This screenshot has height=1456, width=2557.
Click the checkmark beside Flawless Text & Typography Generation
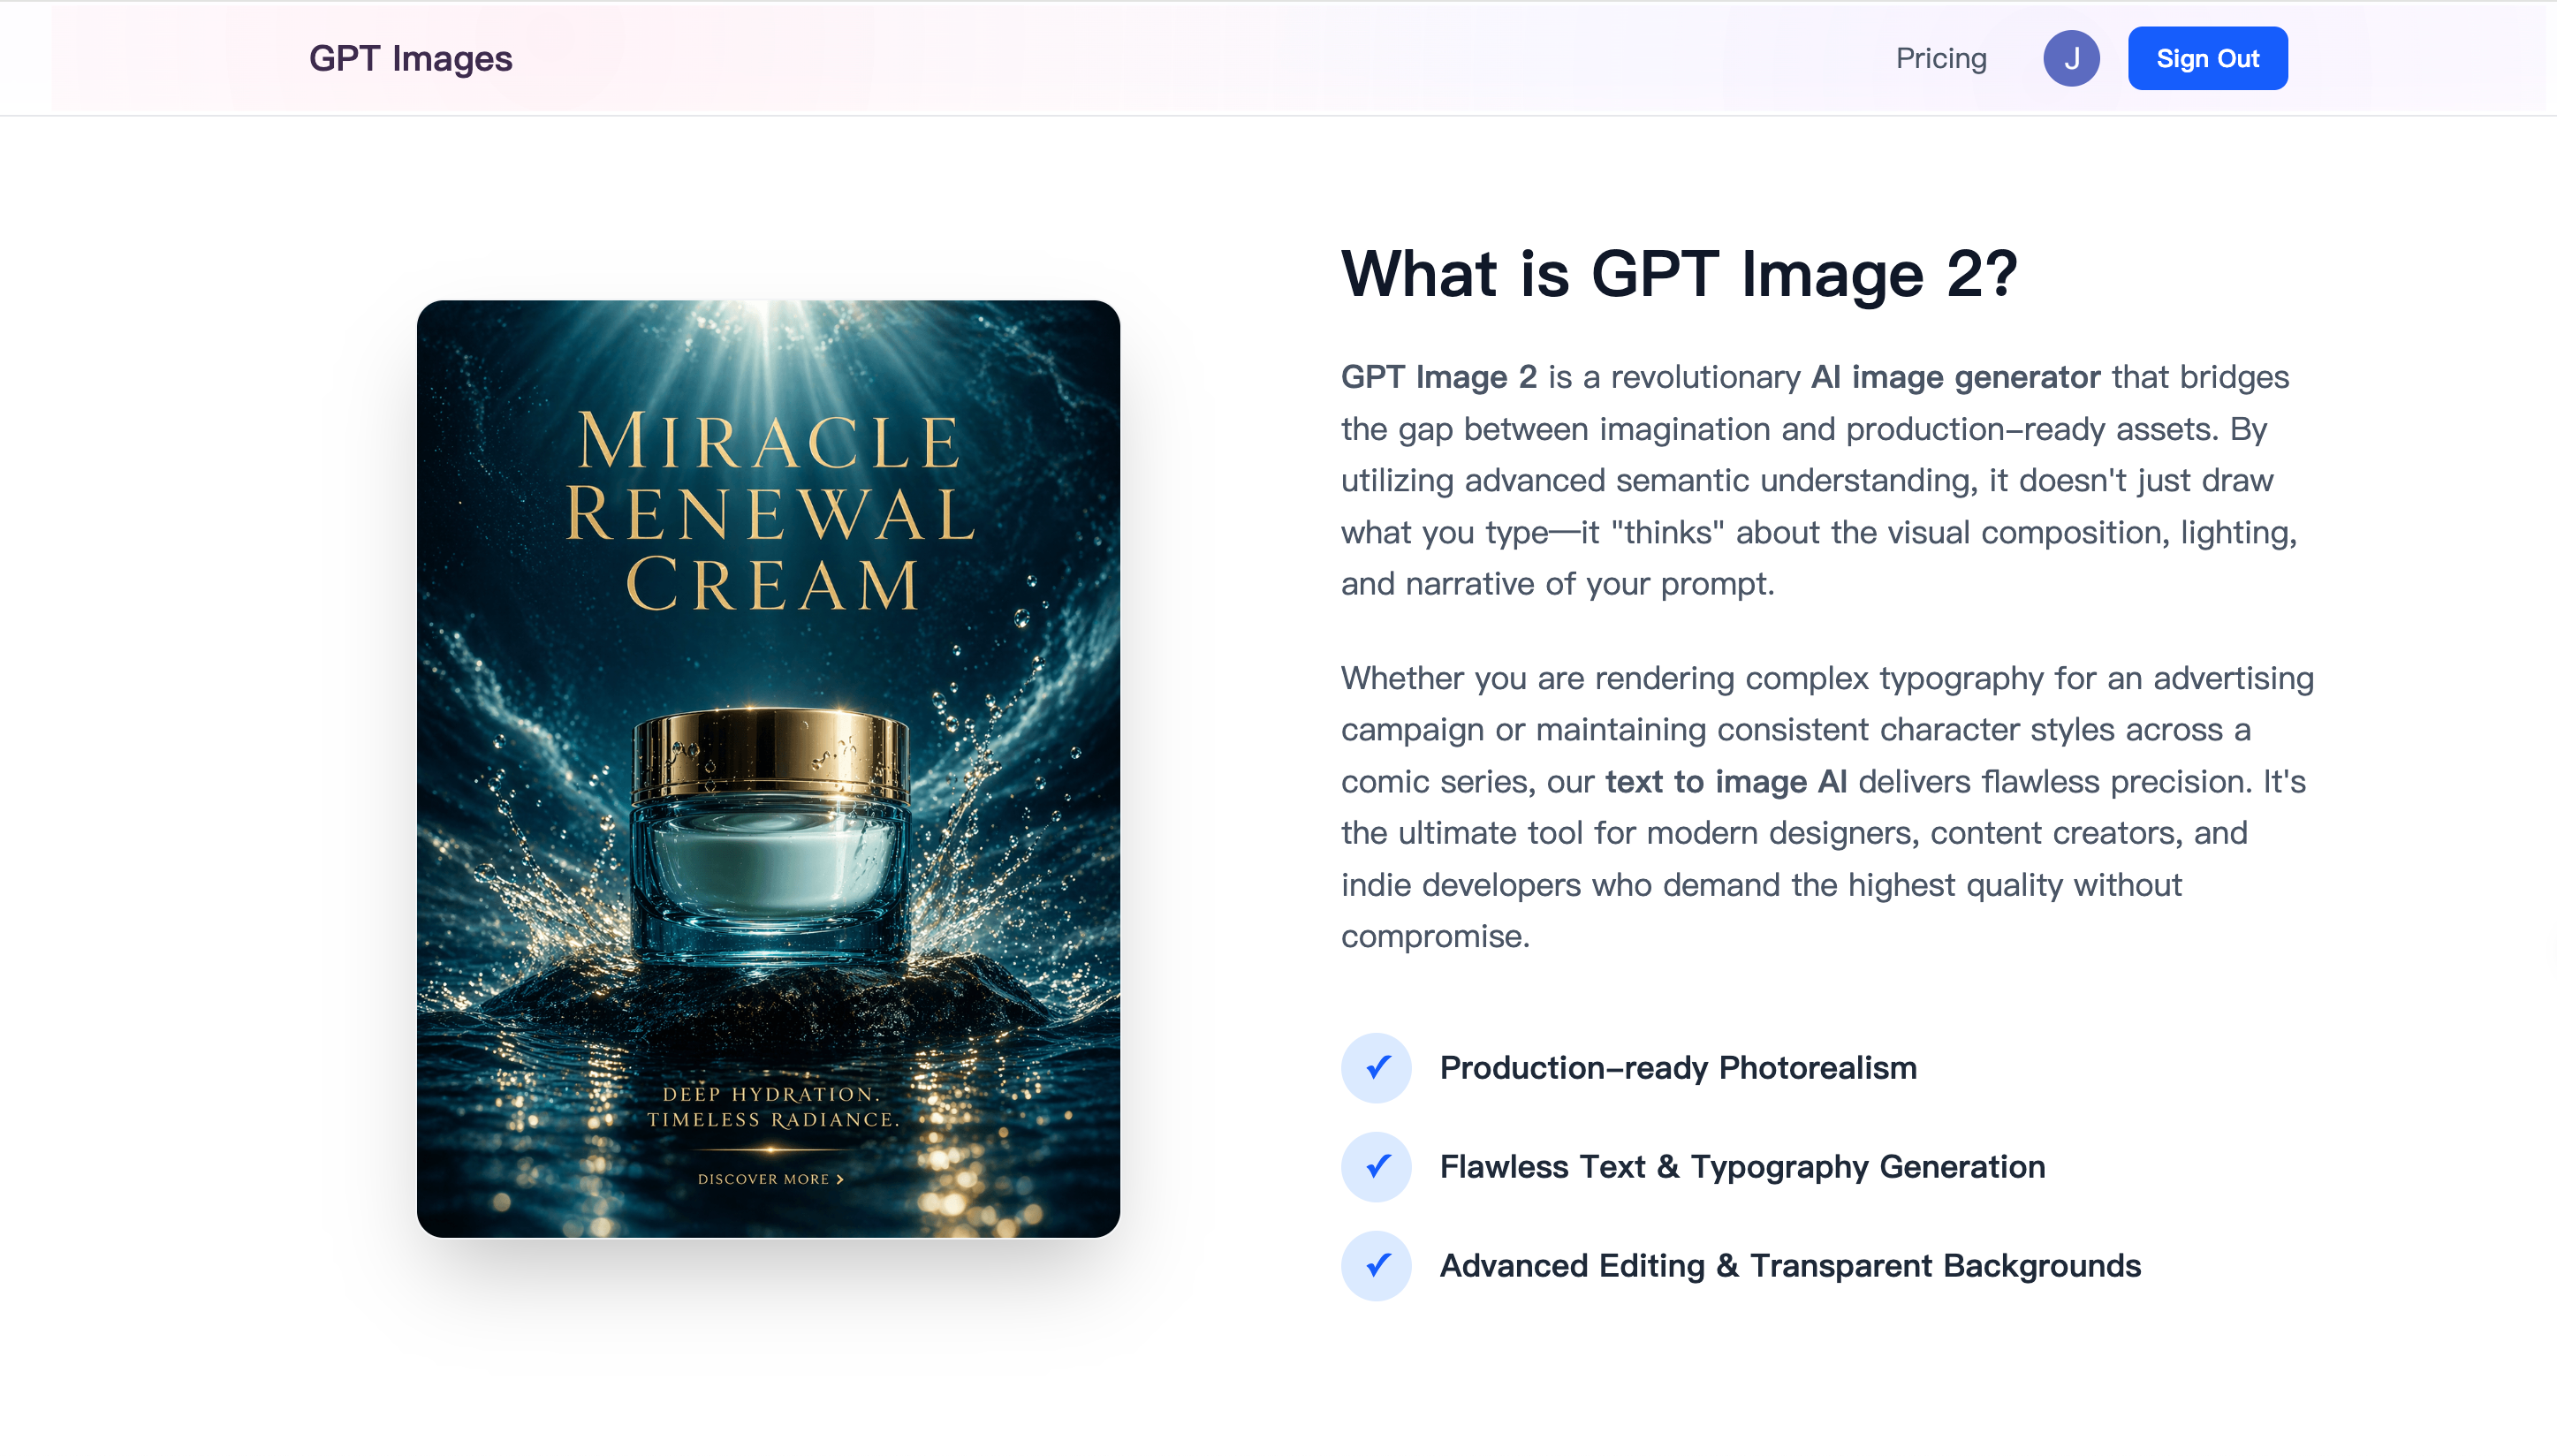pos(1376,1167)
